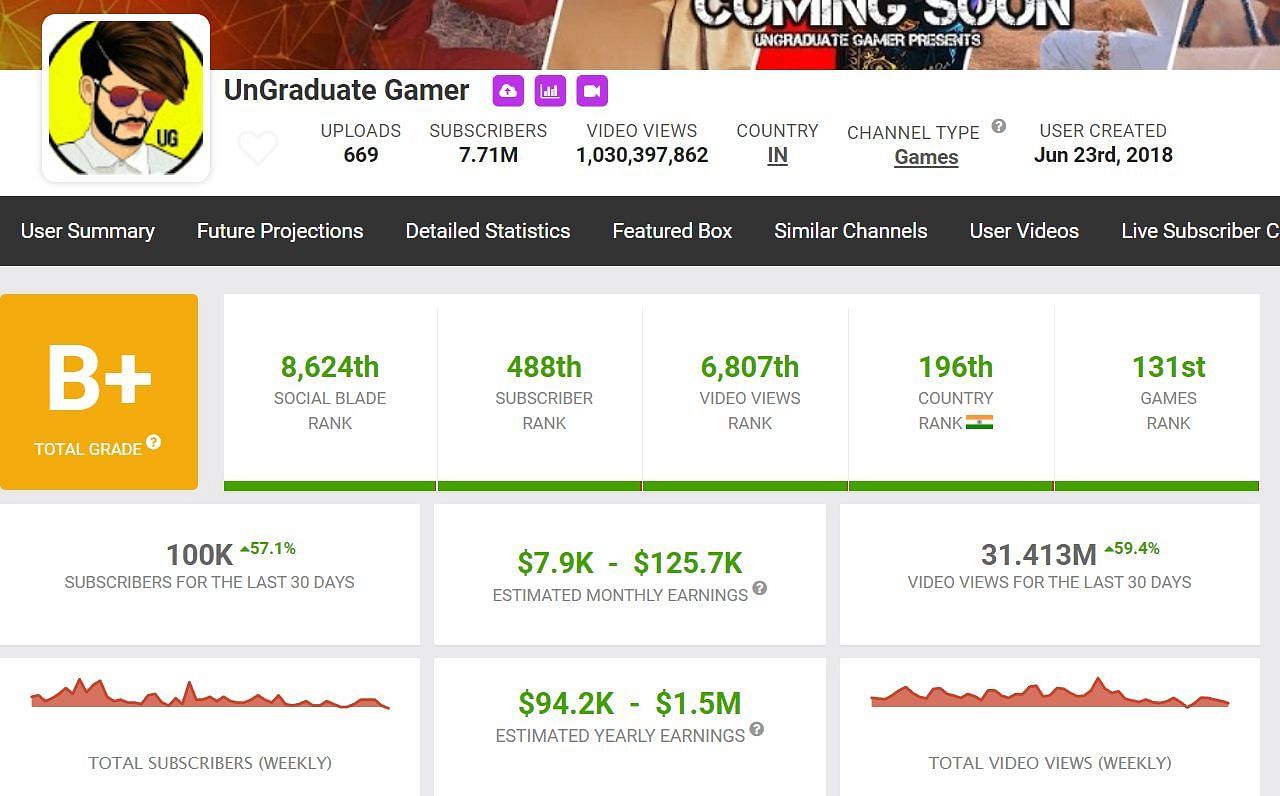Viewport: 1280px width, 796px height.
Task: Click the 131st games rank
Action: [1168, 367]
